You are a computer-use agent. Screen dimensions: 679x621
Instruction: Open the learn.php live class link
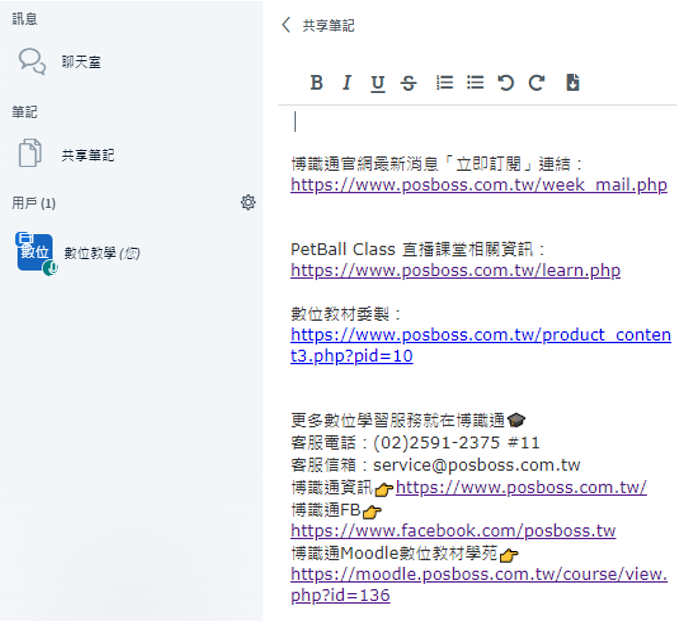pos(455,270)
